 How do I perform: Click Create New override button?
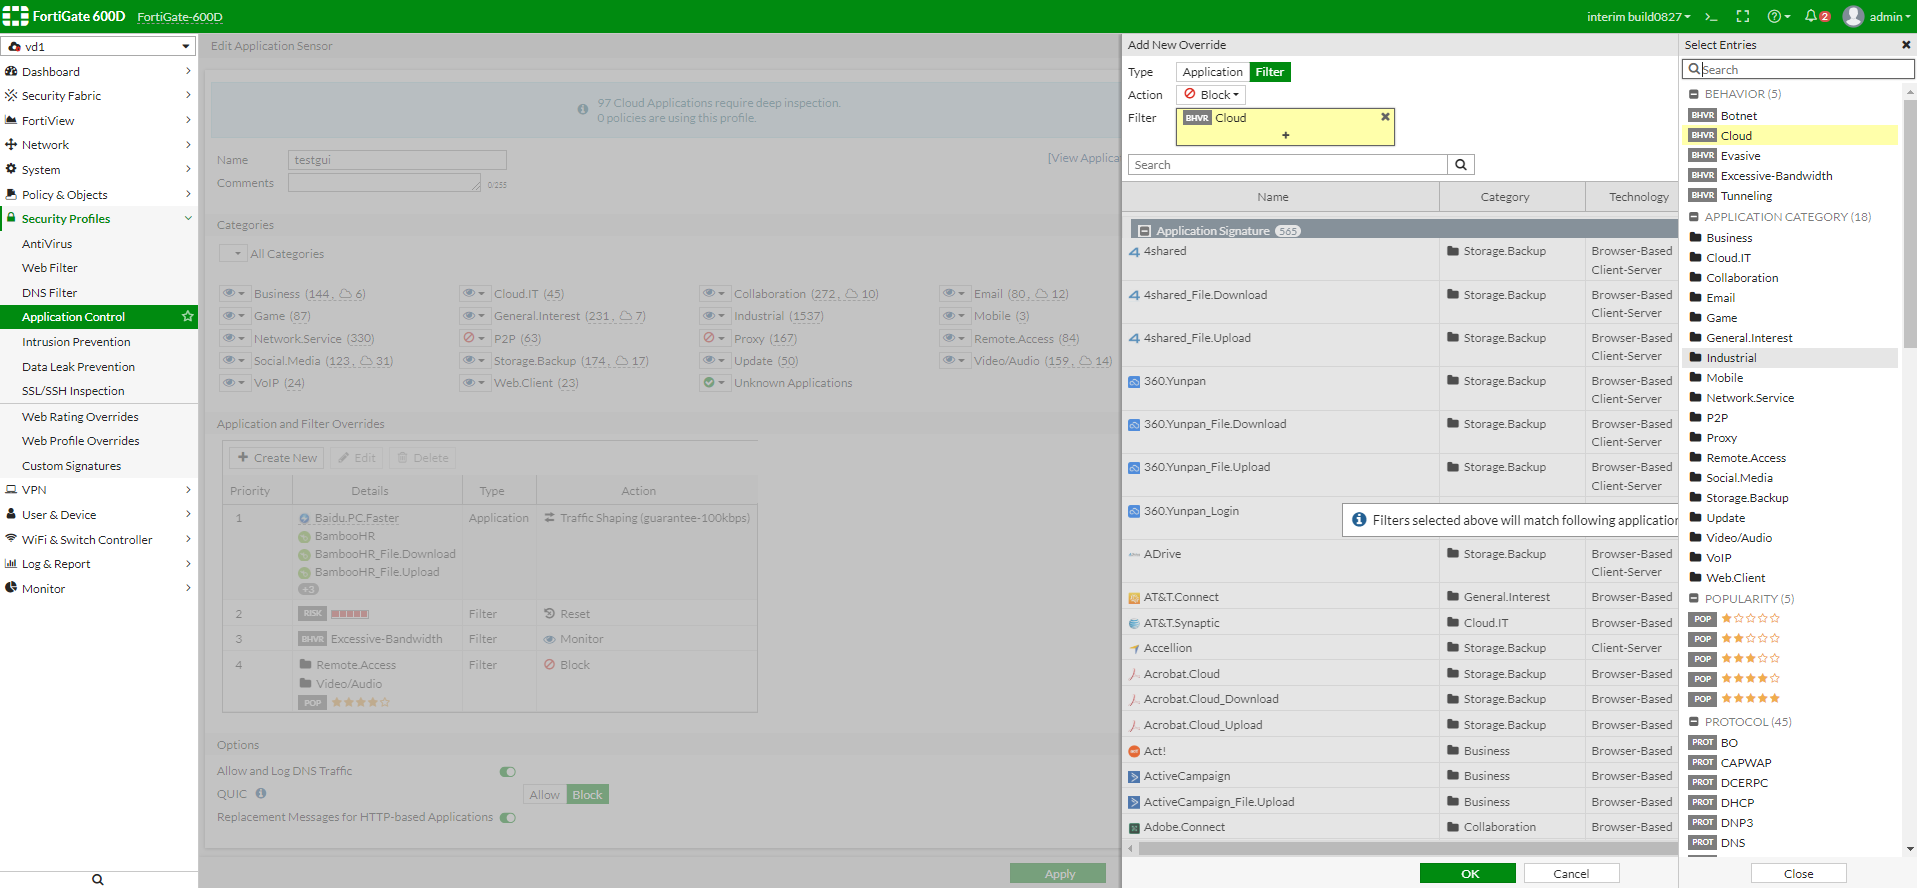[277, 458]
